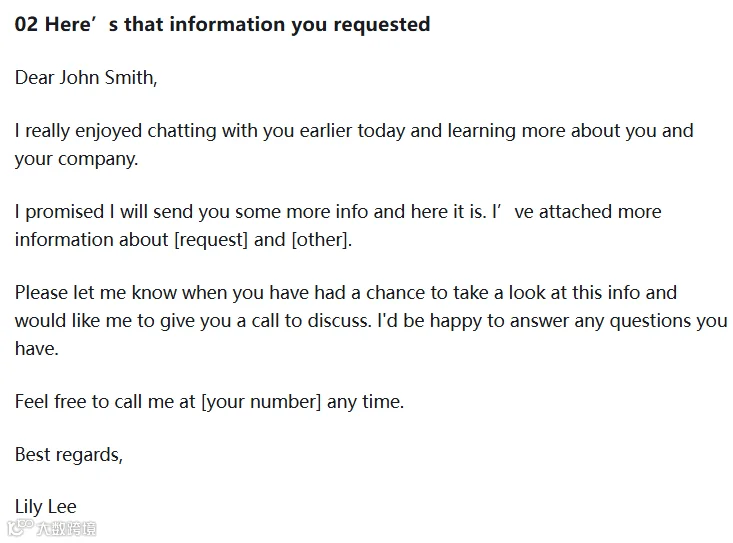The height and width of the screenshot is (543, 733).
Task: Click the Chinese watermark text beside the logo
Action: [66, 528]
